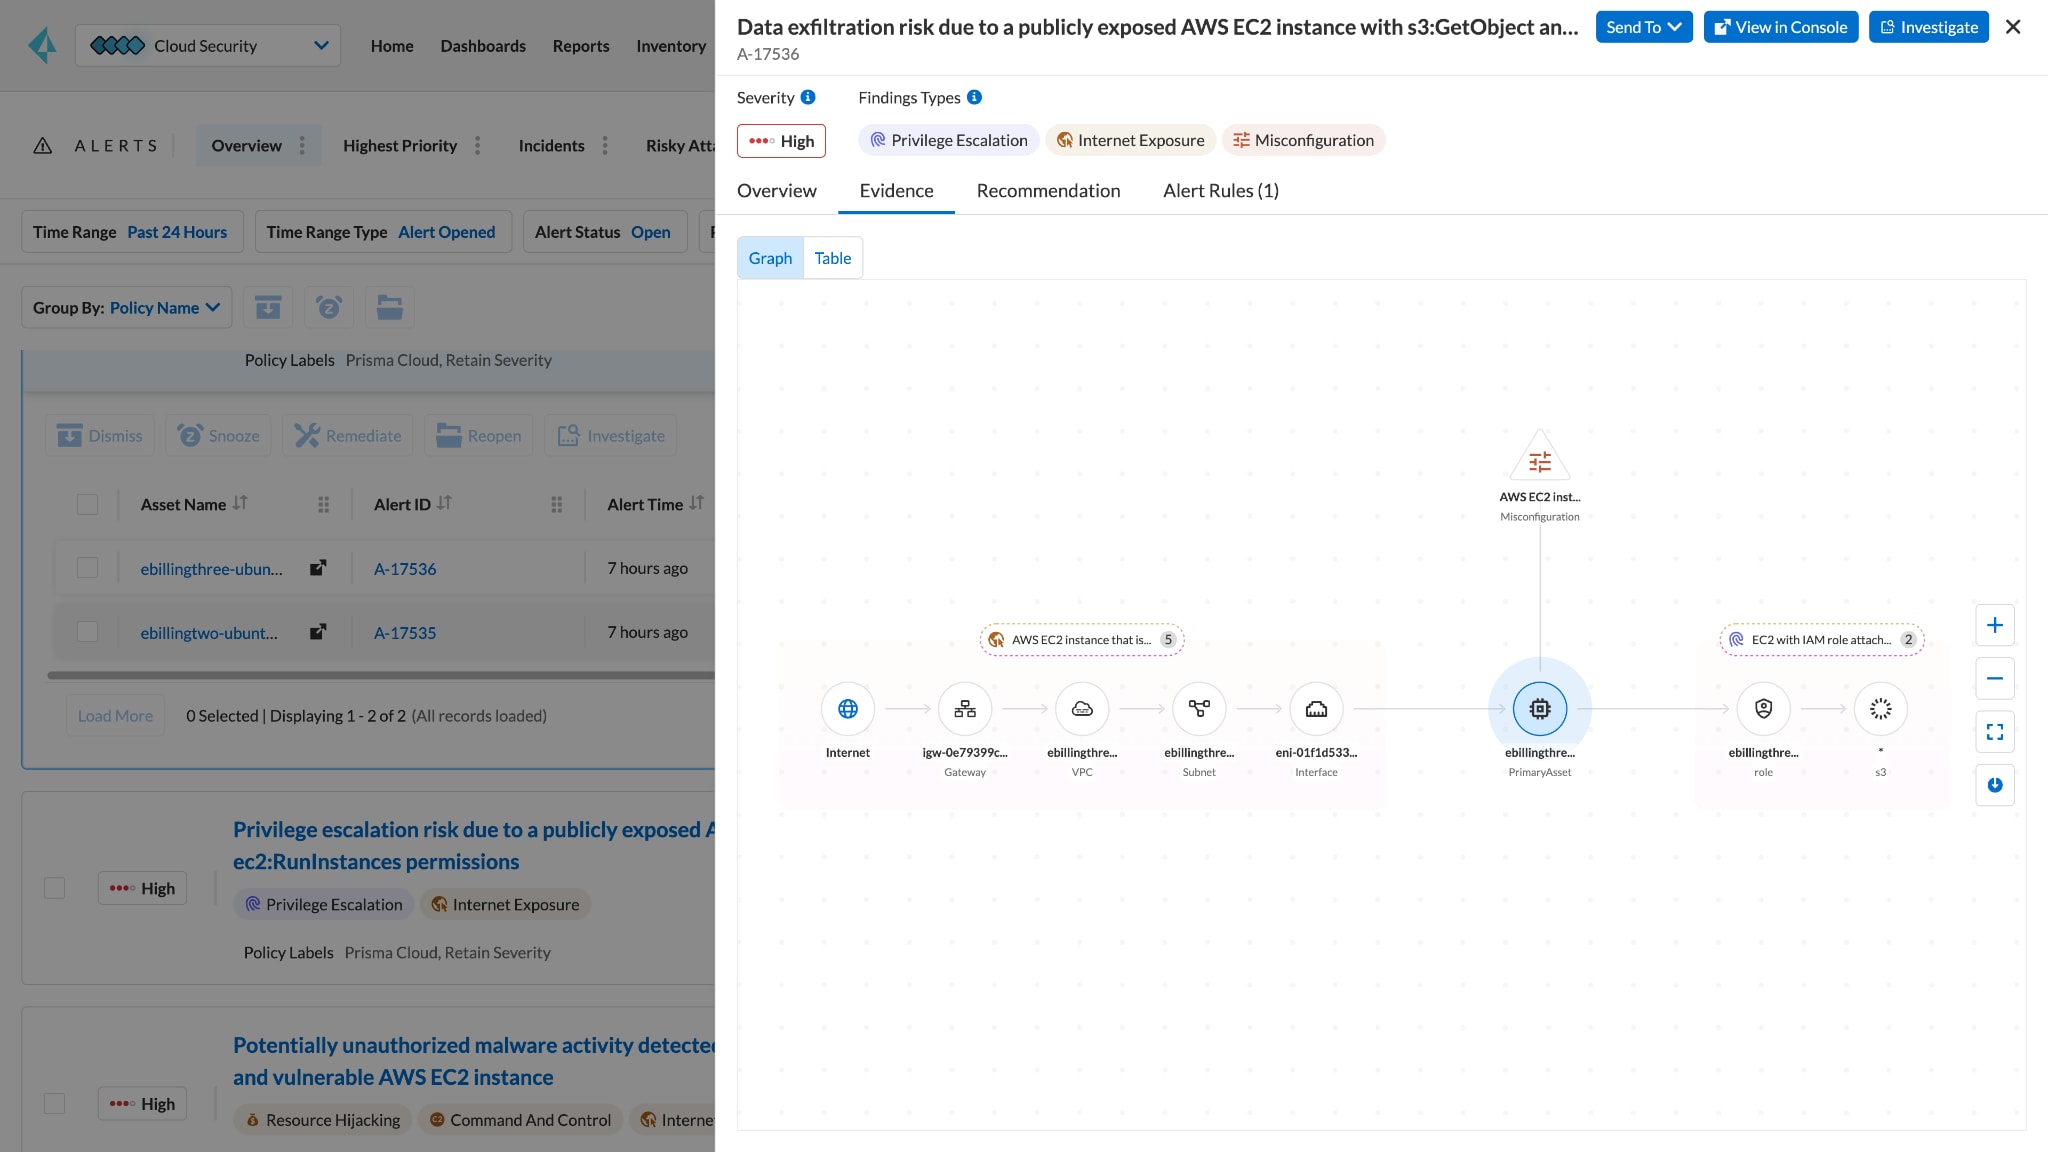Click the panel's Investigate button
Screen dimensions: 2048x1152
pyautogui.click(x=1929, y=27)
